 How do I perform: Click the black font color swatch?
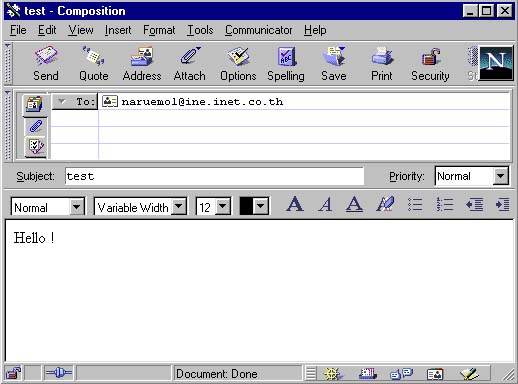247,206
